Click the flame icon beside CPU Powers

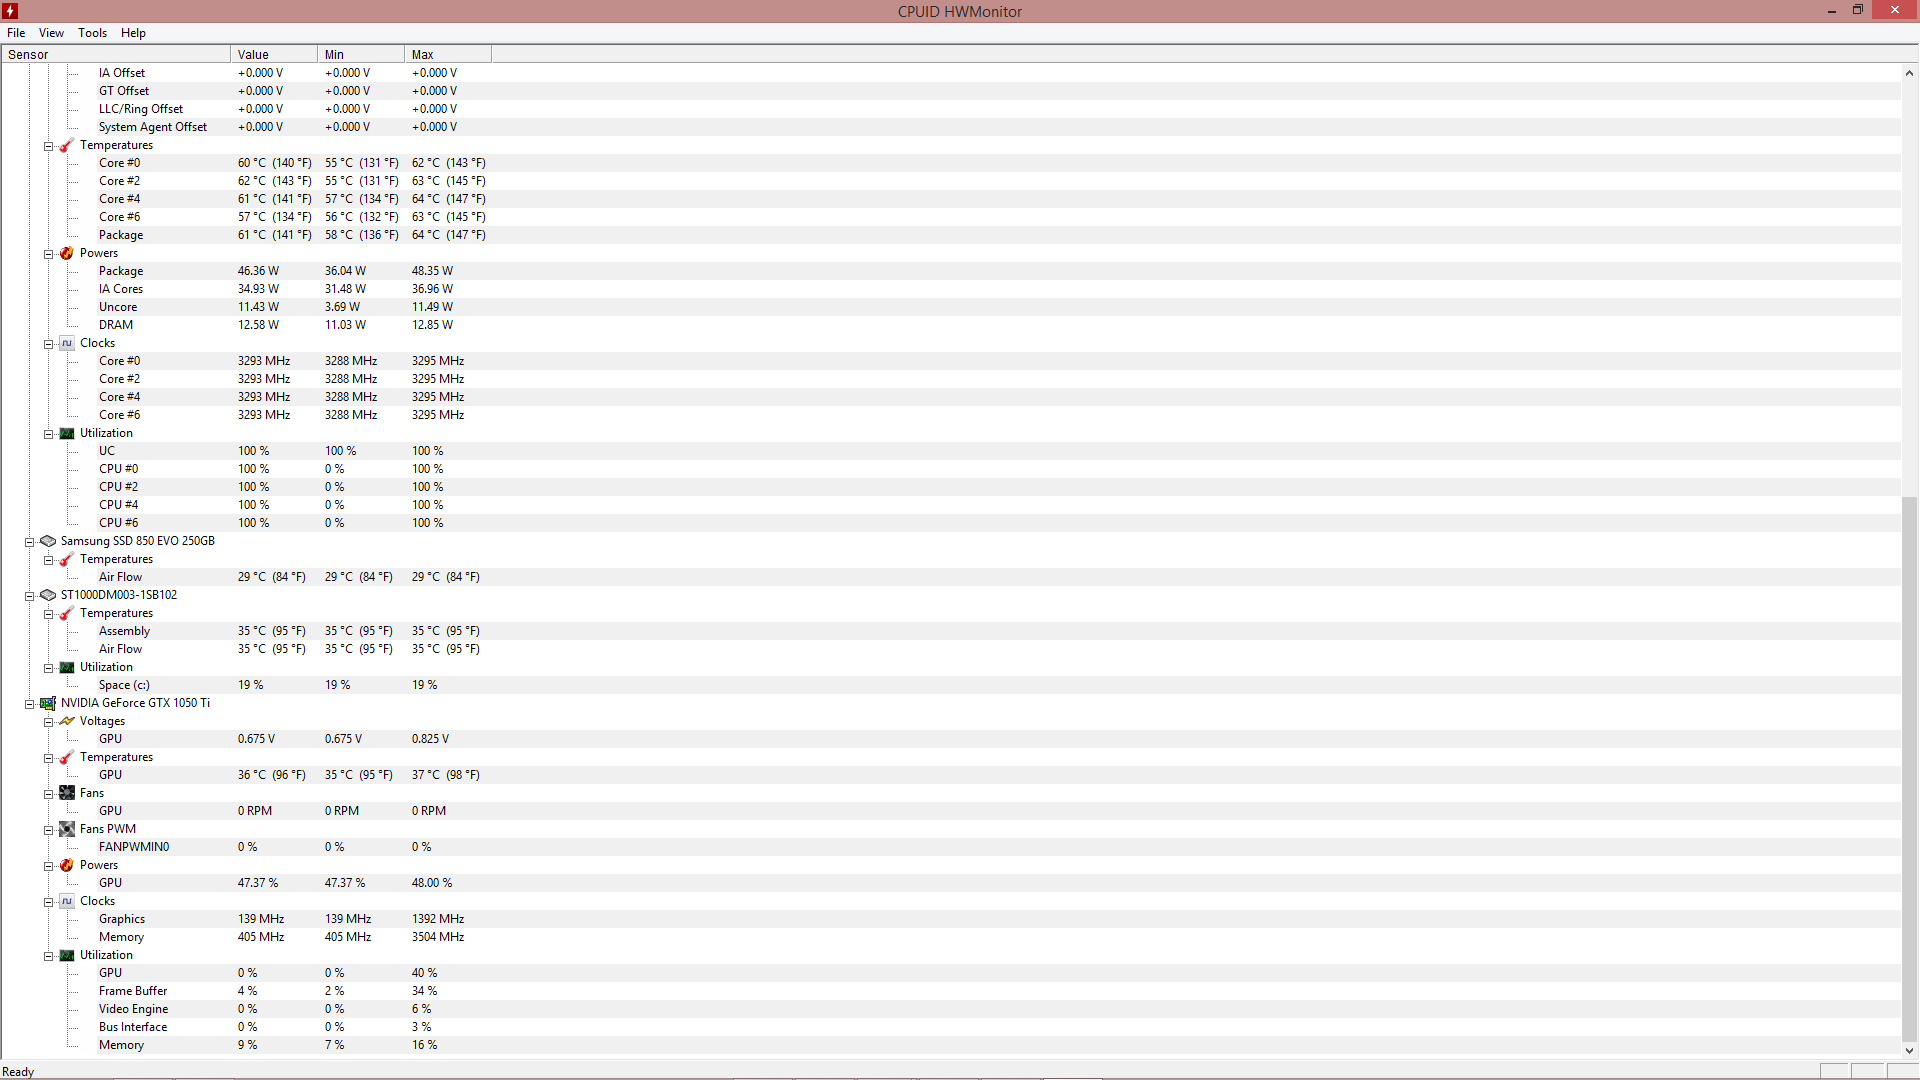coord(67,253)
